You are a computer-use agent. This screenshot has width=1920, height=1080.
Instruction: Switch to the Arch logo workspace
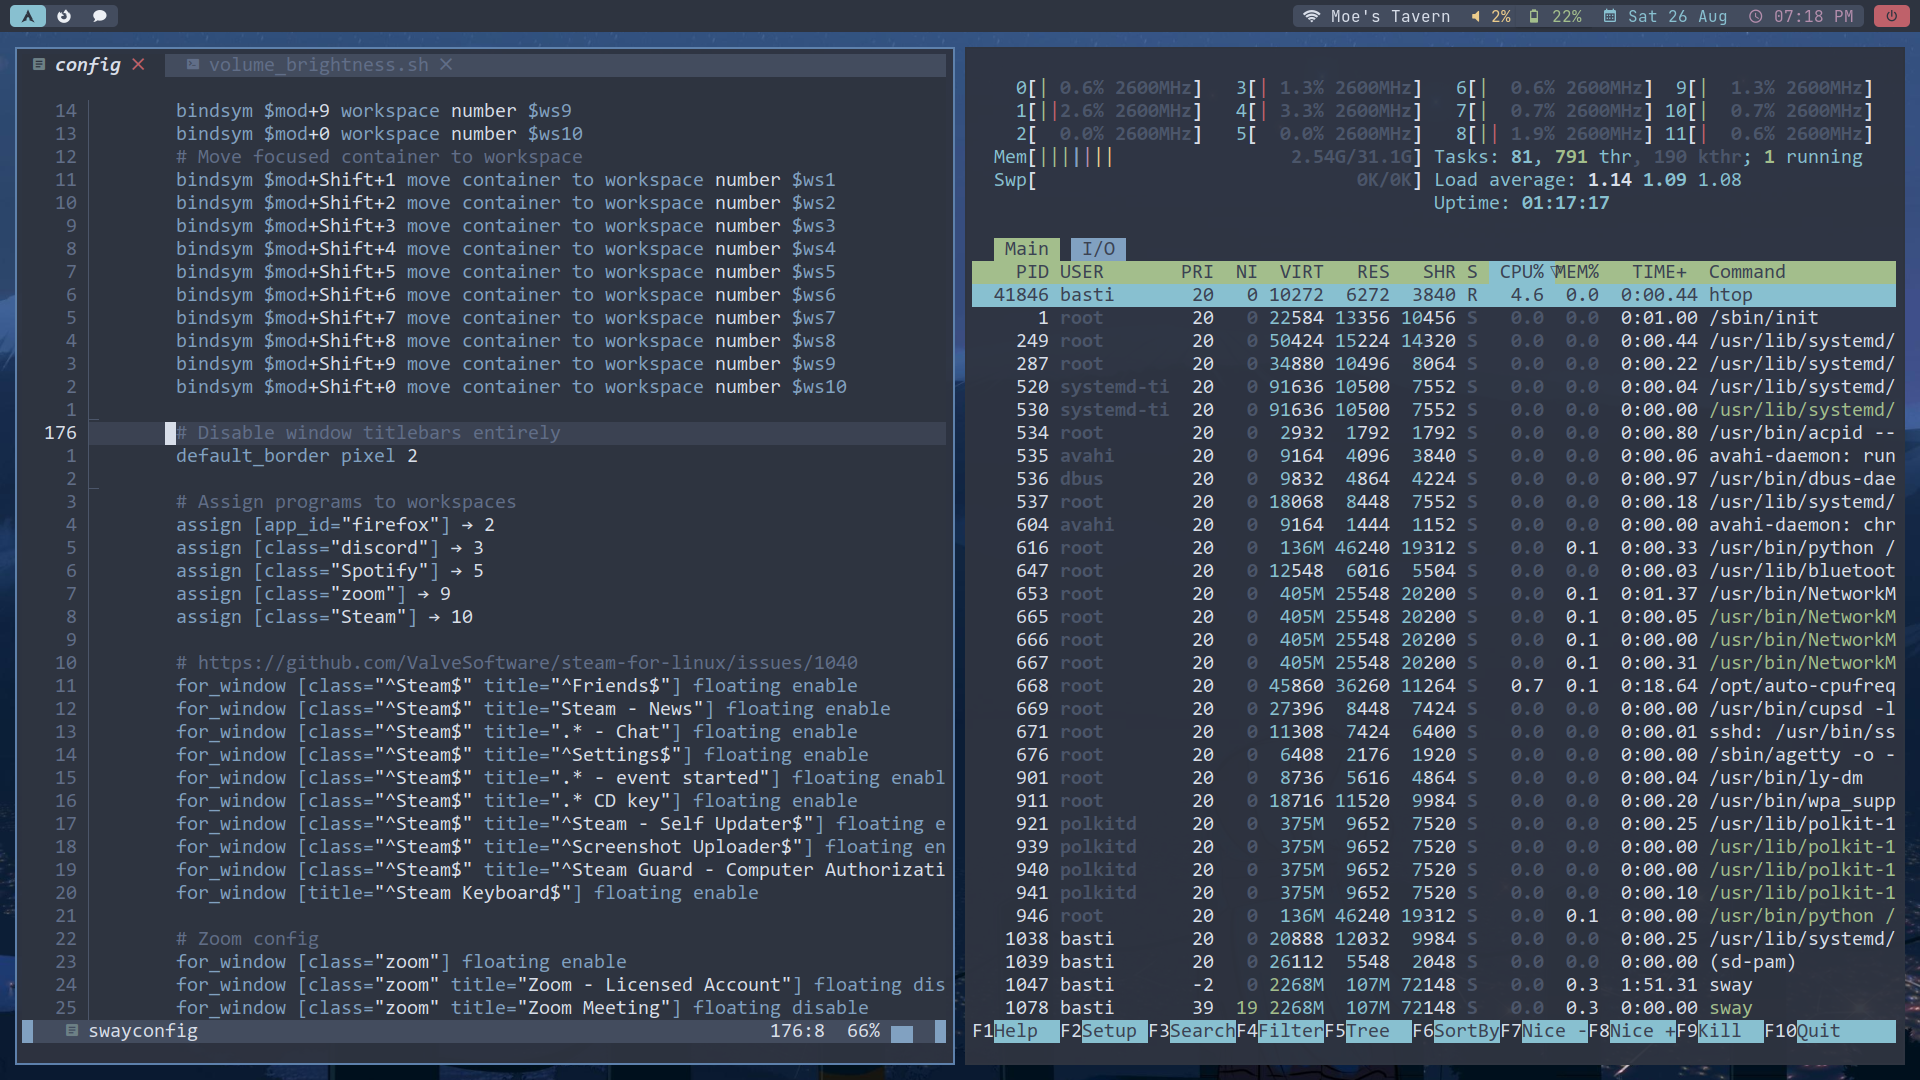[x=27, y=16]
